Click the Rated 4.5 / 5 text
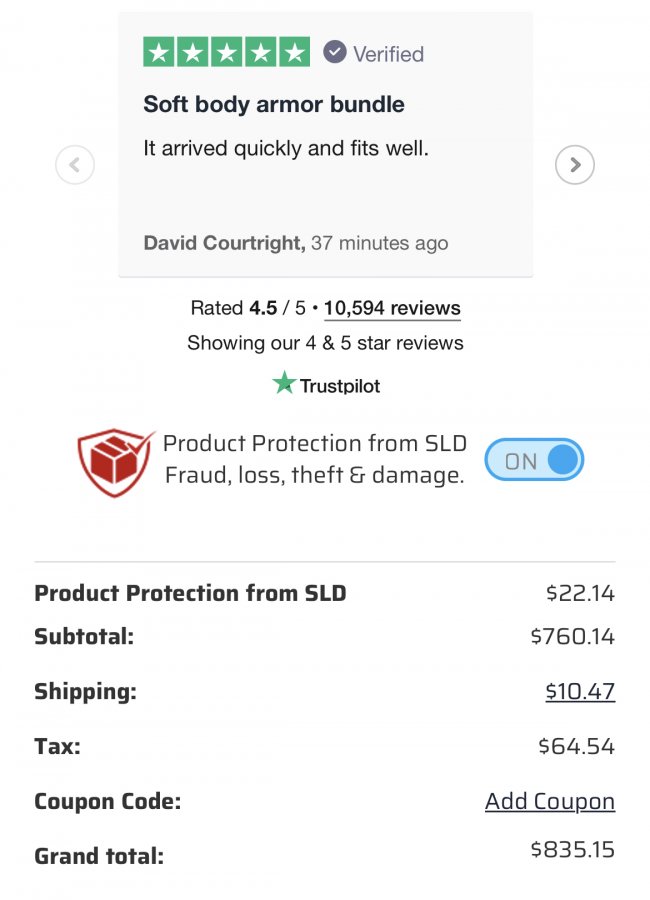Image resolution: width=650 pixels, height=900 pixels. tap(248, 308)
